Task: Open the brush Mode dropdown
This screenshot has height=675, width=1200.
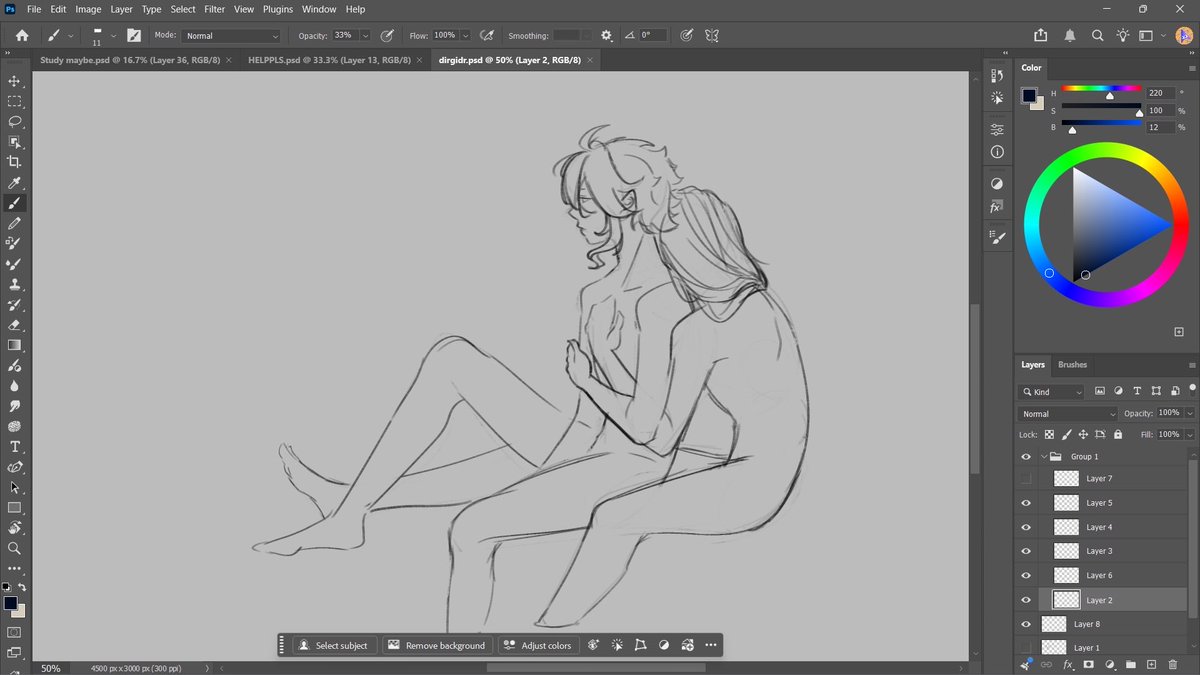Action: click(231, 35)
